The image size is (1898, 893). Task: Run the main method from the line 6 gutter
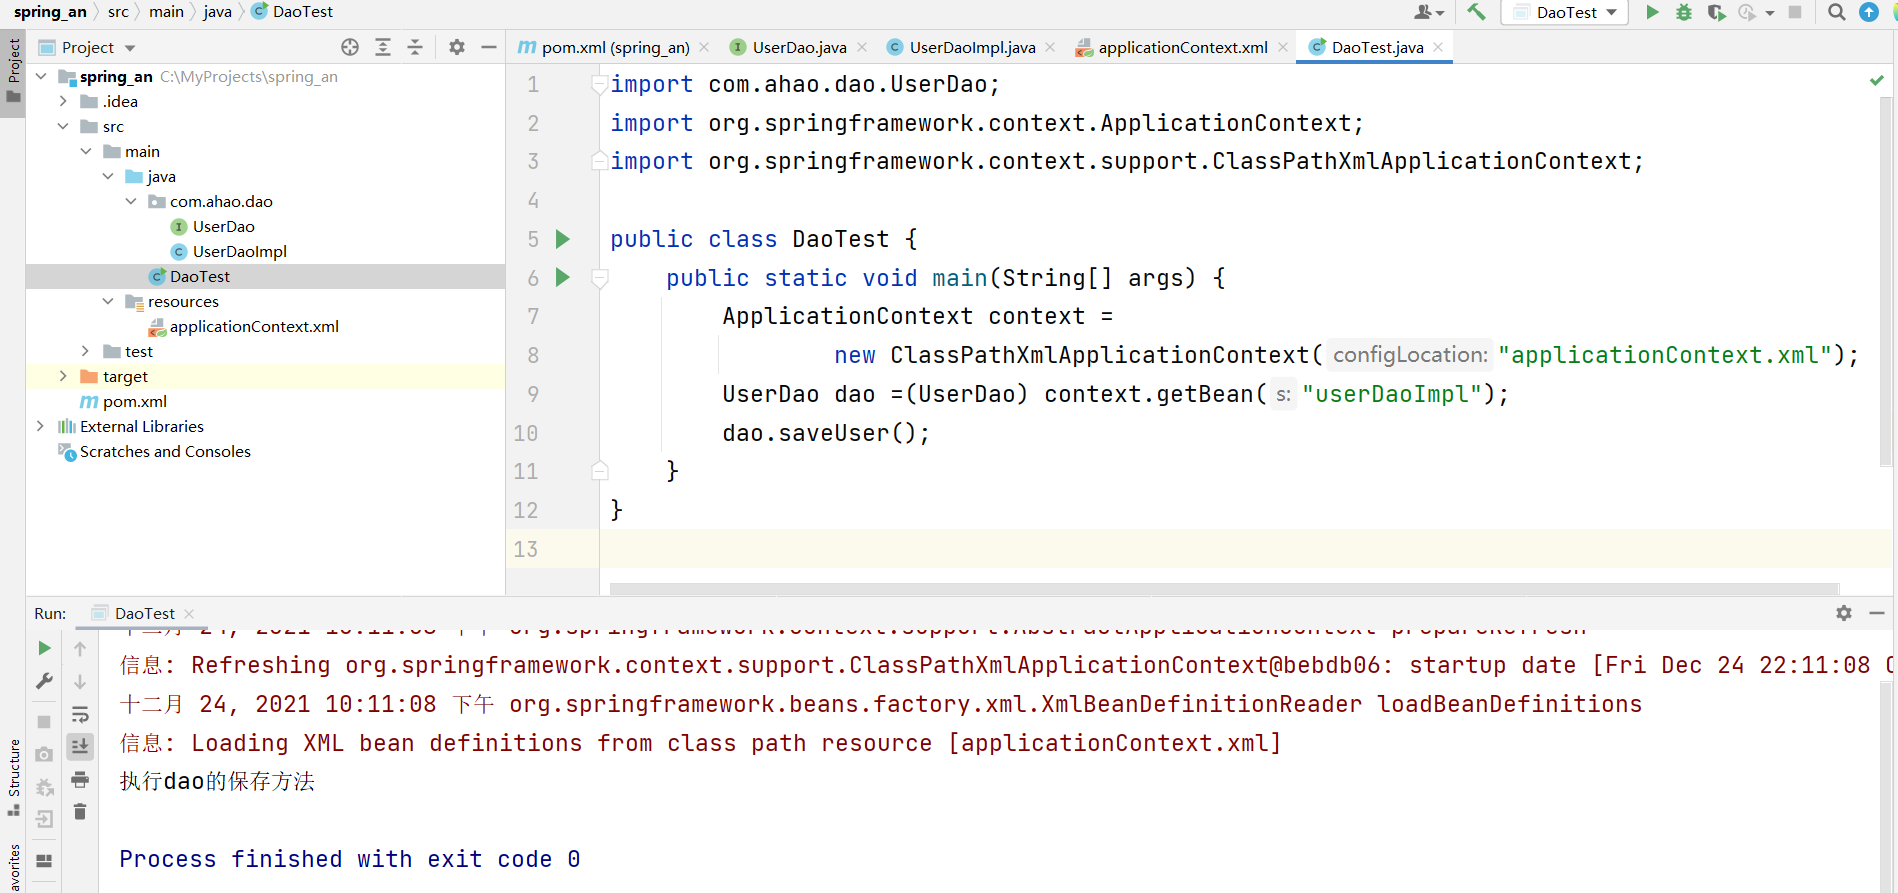pos(563,277)
